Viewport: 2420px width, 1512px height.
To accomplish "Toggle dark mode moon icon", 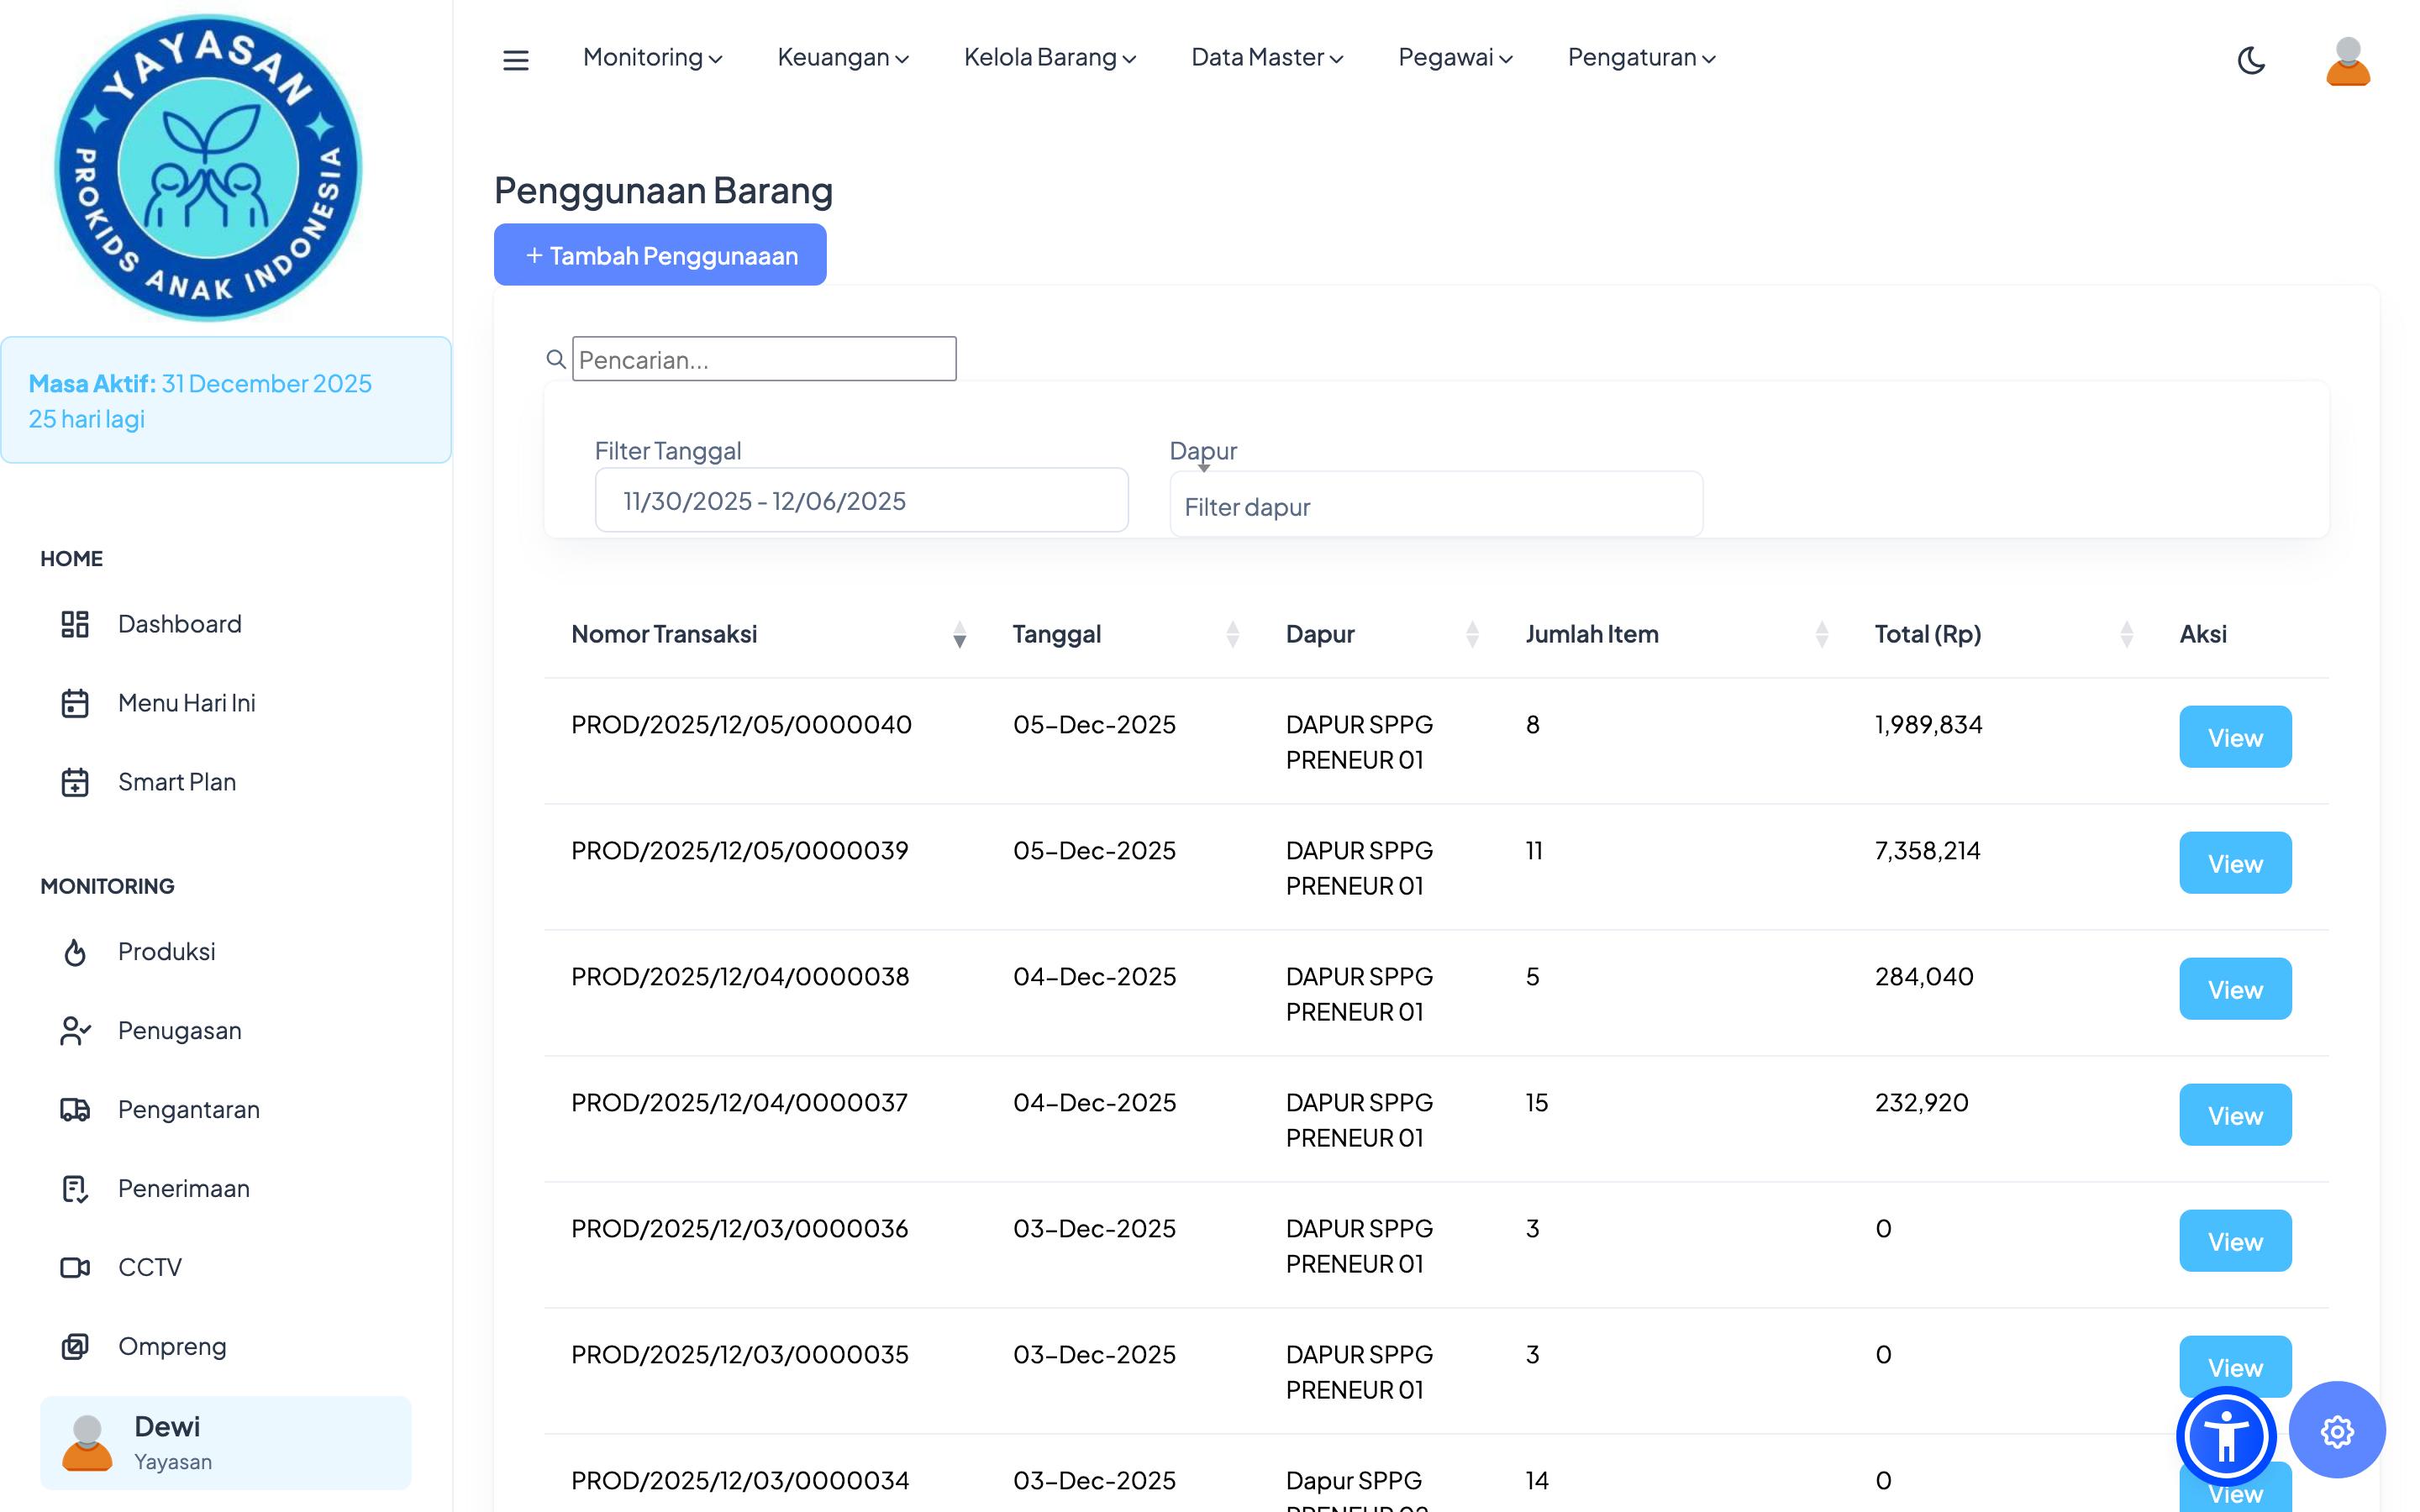I will tap(2251, 60).
